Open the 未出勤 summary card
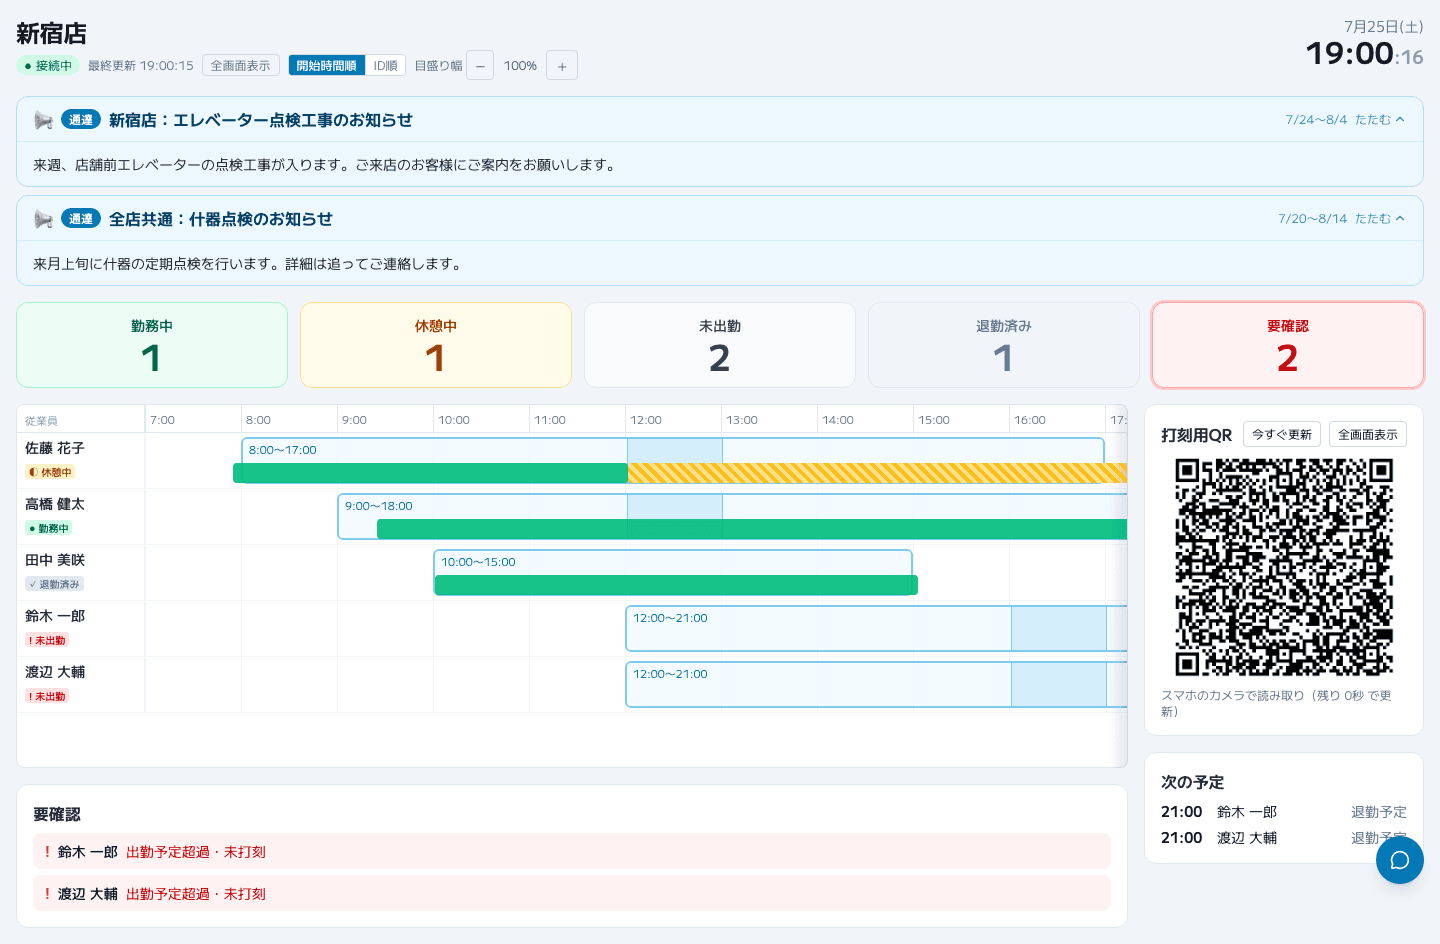The image size is (1440, 944). (x=720, y=345)
